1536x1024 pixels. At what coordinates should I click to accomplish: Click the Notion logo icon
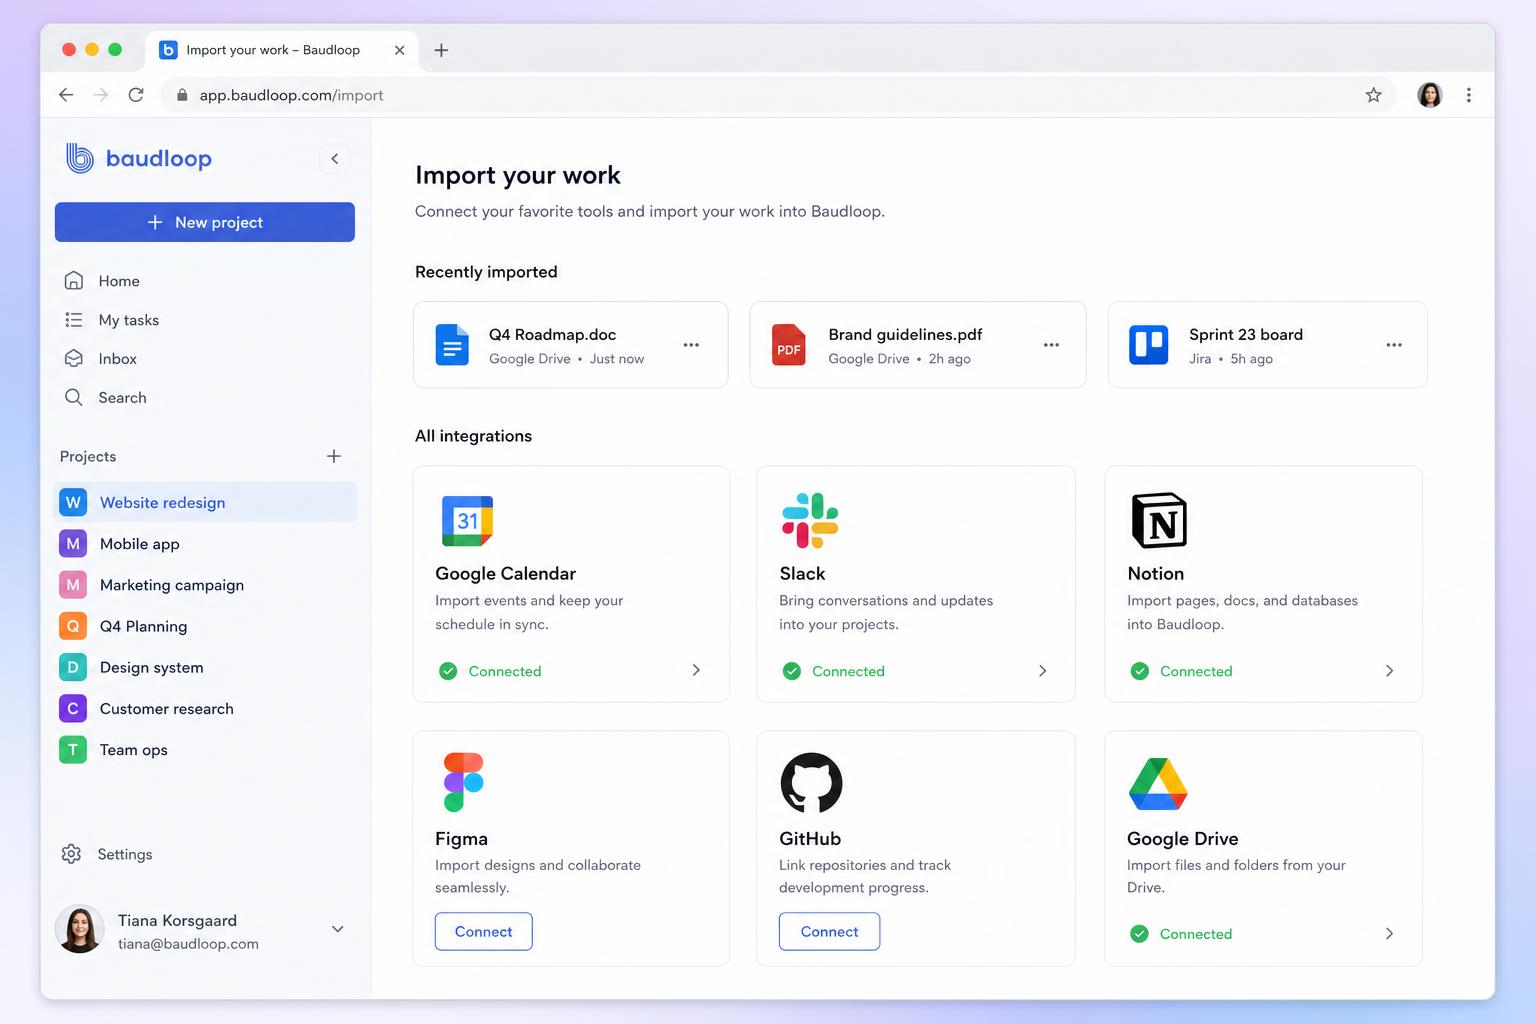1158,520
